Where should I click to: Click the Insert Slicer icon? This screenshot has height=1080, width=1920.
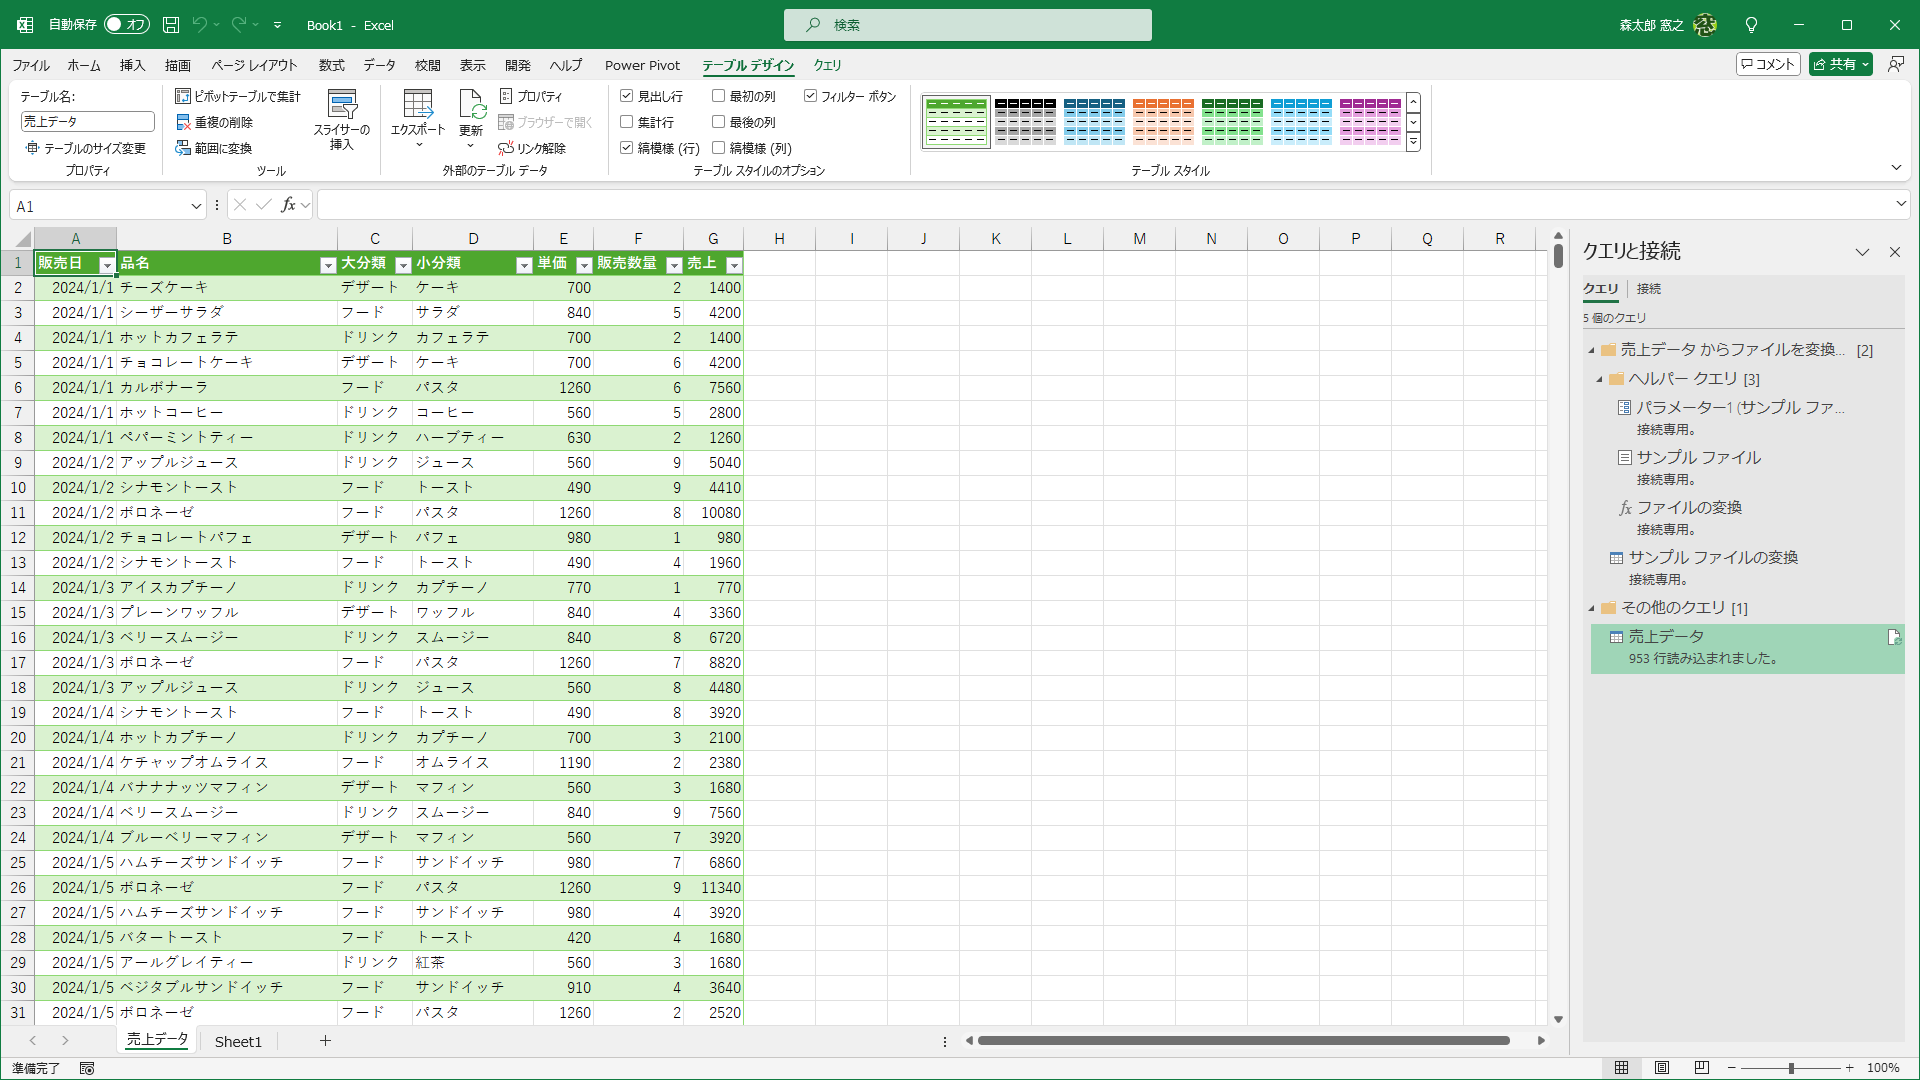342,106
